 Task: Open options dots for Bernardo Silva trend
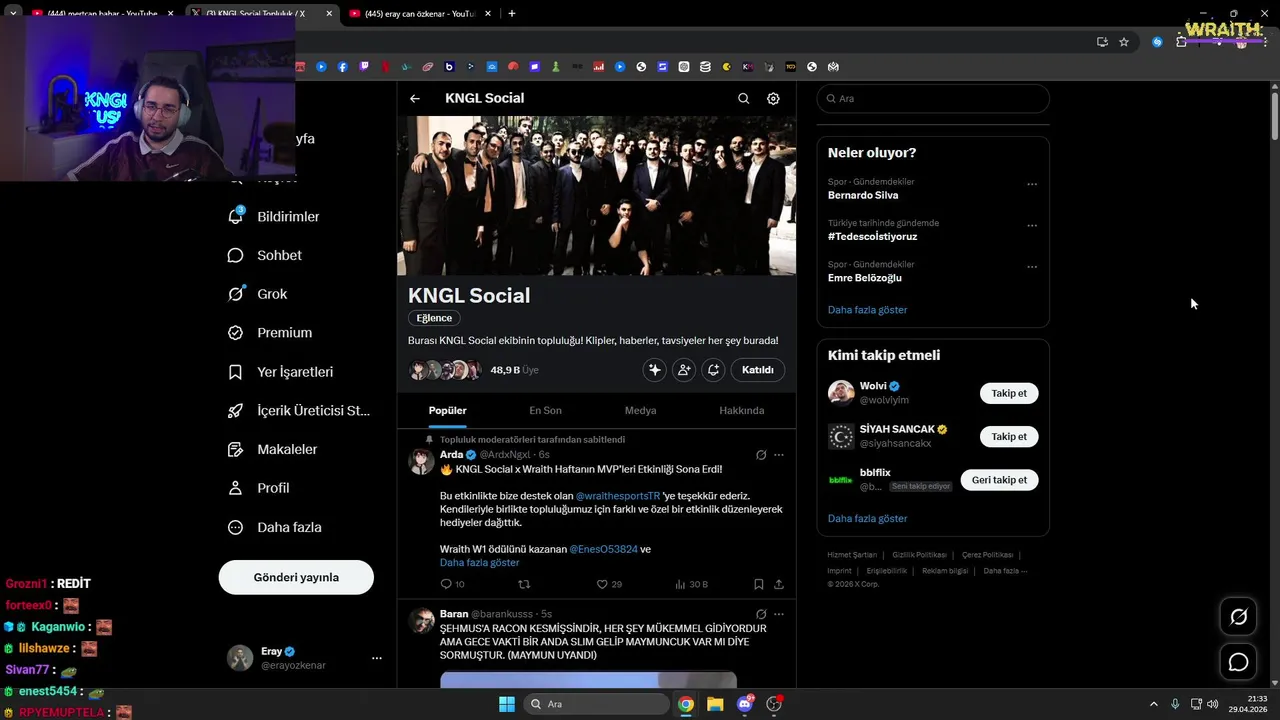click(x=1032, y=184)
